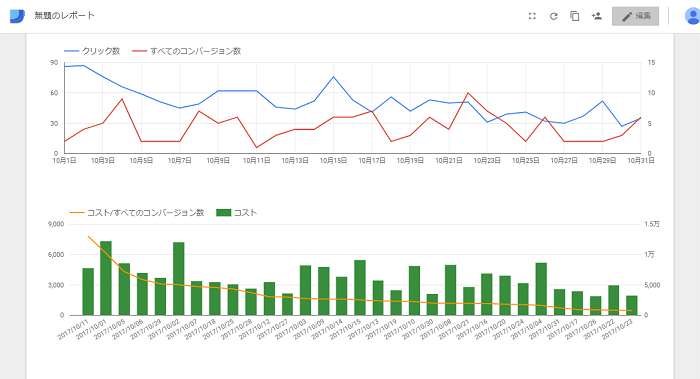Click the 編集 edit button
This screenshot has width=700, height=379.
tap(635, 16)
